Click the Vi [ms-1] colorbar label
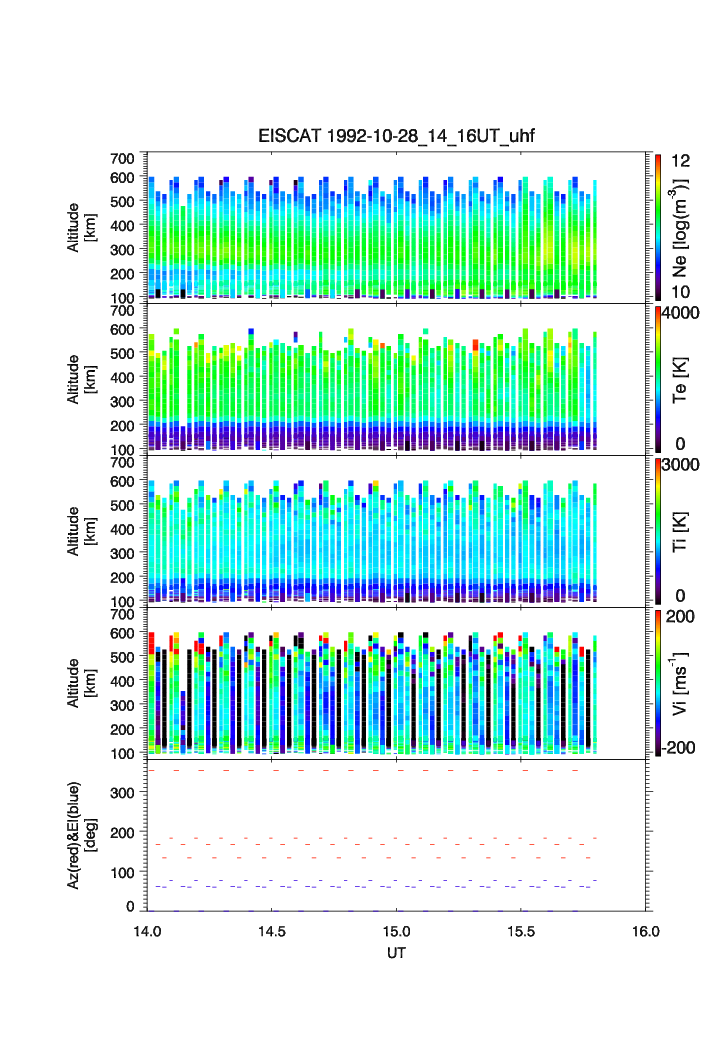This screenshot has width=708, height=1063. [679, 683]
